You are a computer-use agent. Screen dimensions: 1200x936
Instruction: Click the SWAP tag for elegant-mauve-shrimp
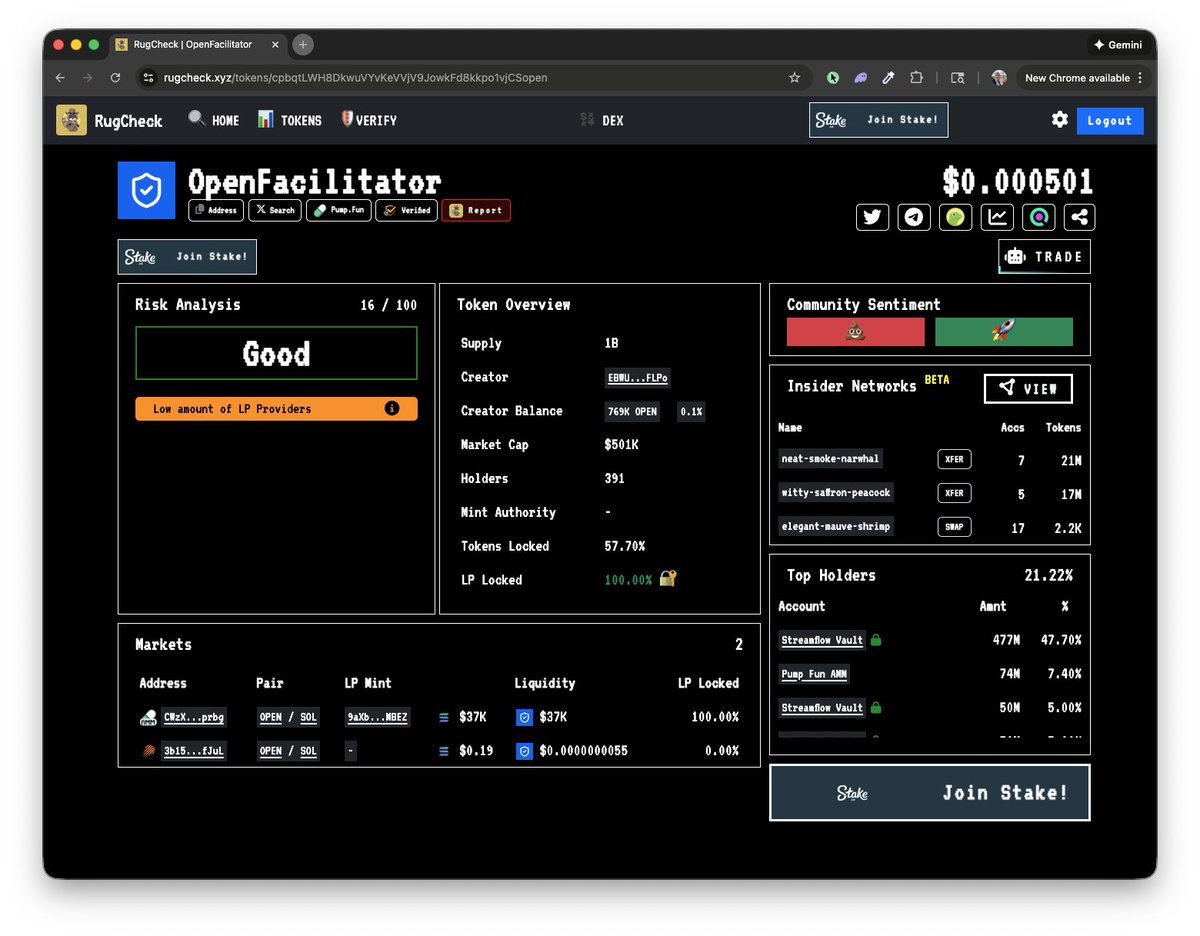click(x=955, y=526)
